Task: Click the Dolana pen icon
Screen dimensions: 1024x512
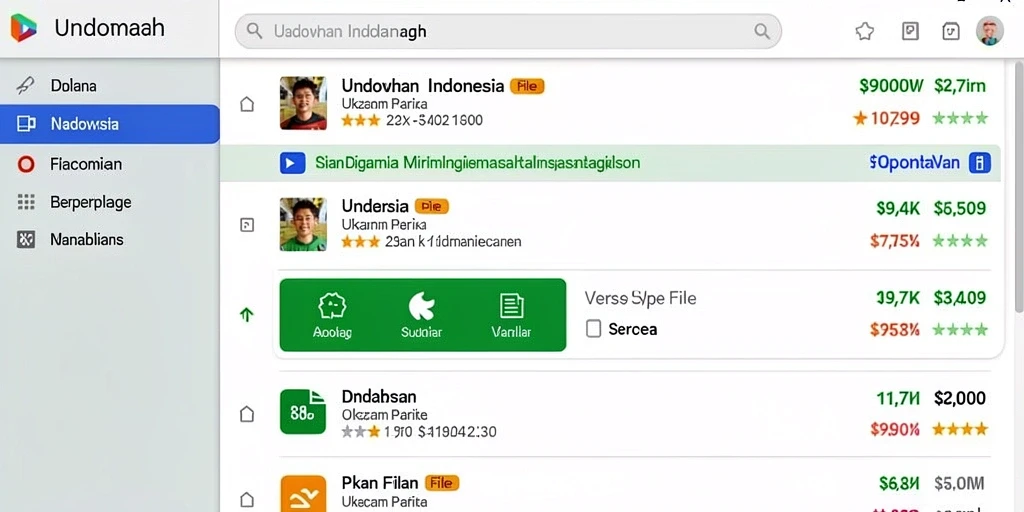Action: (25, 86)
